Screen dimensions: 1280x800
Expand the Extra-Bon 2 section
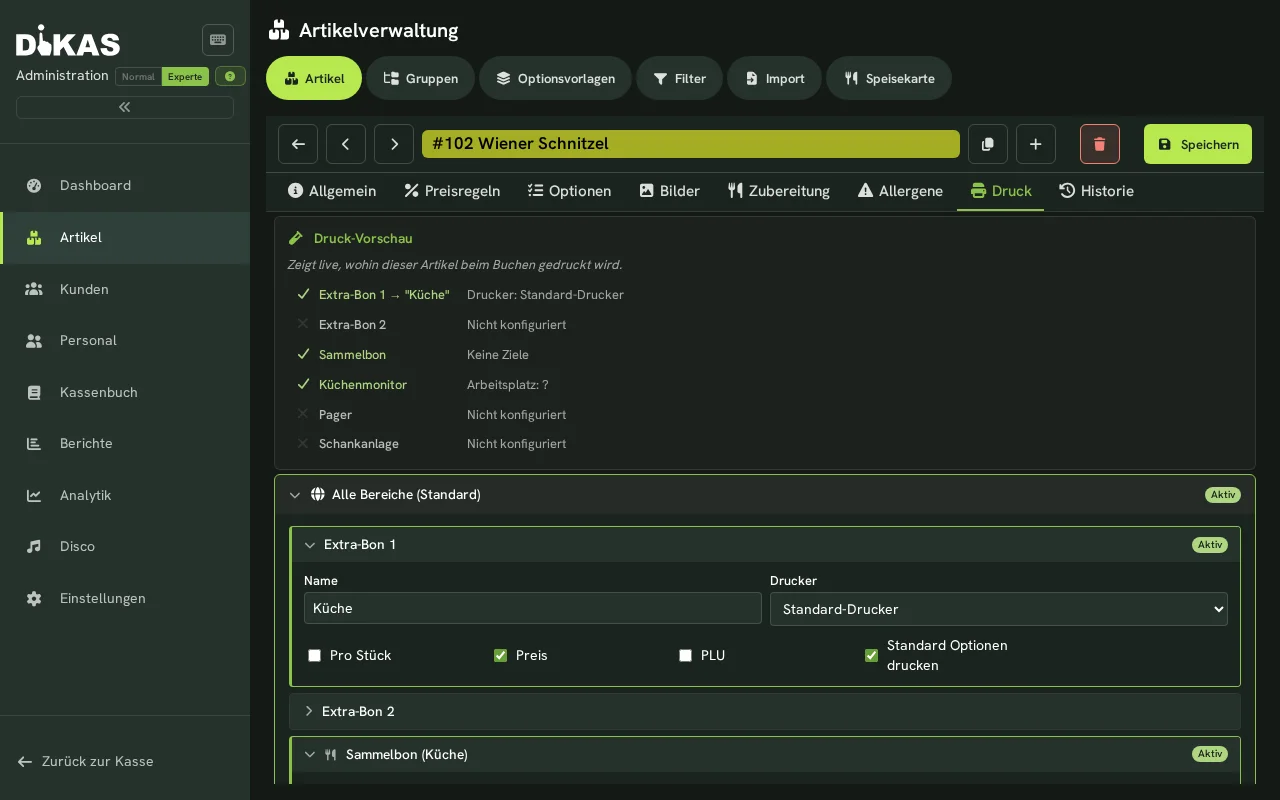(765, 711)
